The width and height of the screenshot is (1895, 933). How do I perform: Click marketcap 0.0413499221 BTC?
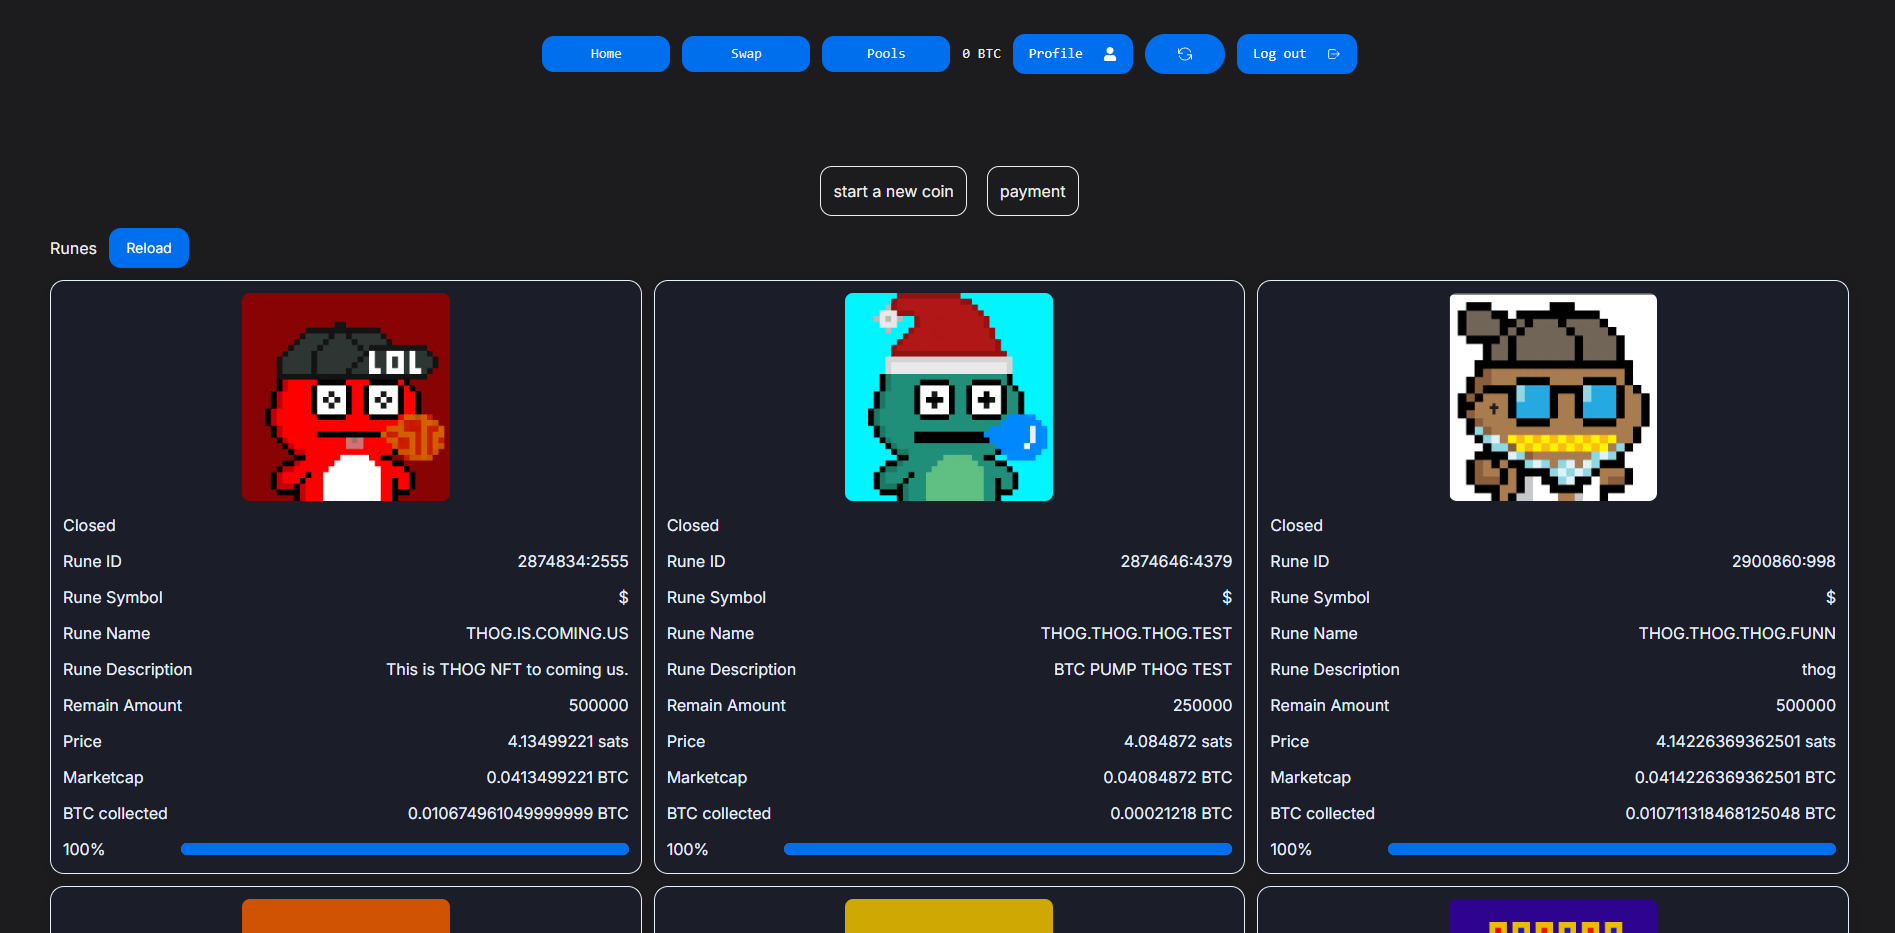557,777
